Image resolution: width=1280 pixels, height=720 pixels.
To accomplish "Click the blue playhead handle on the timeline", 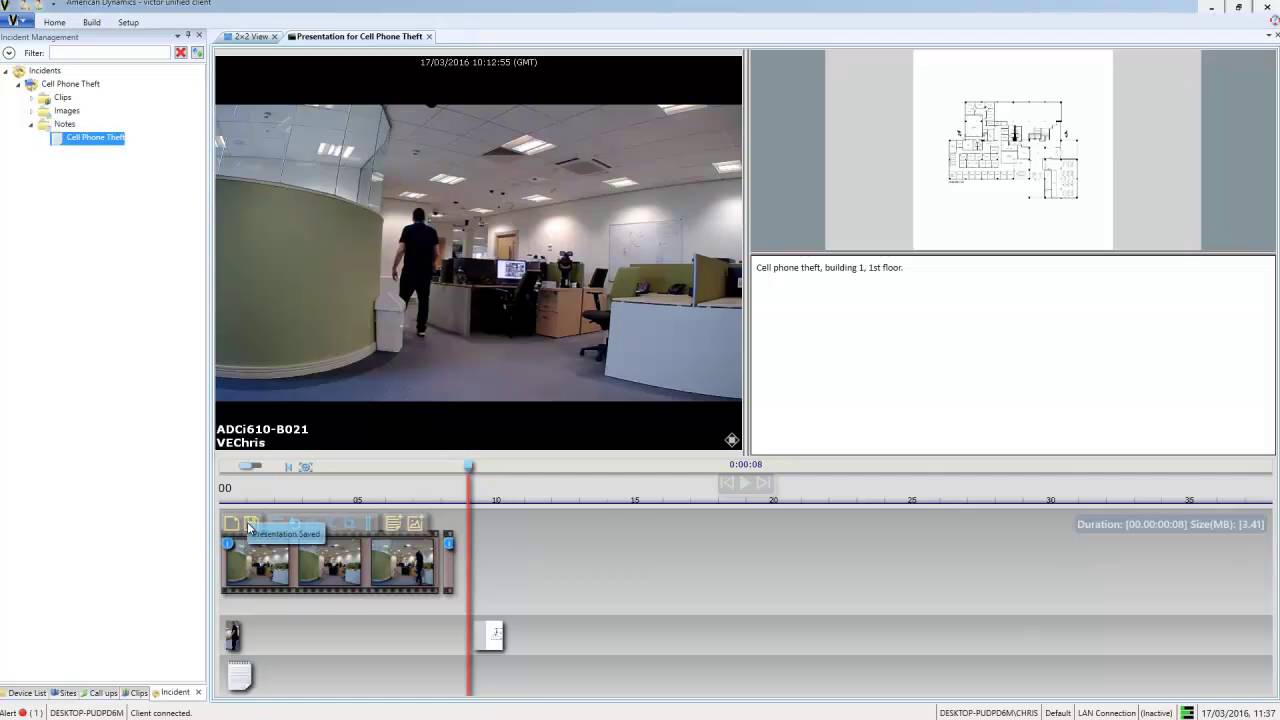I will 469,466.
